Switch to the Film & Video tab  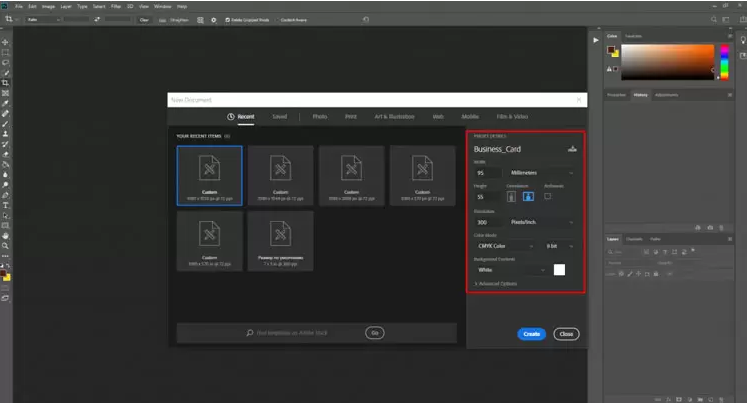point(512,117)
